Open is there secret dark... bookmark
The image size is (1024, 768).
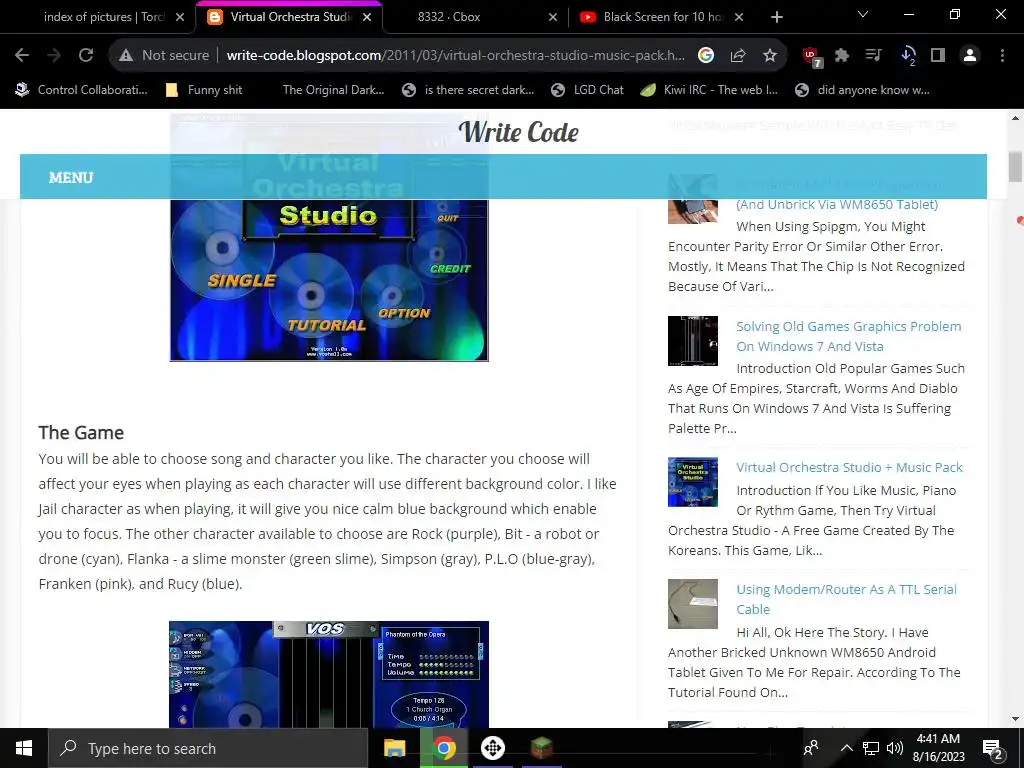pyautogui.click(x=468, y=90)
